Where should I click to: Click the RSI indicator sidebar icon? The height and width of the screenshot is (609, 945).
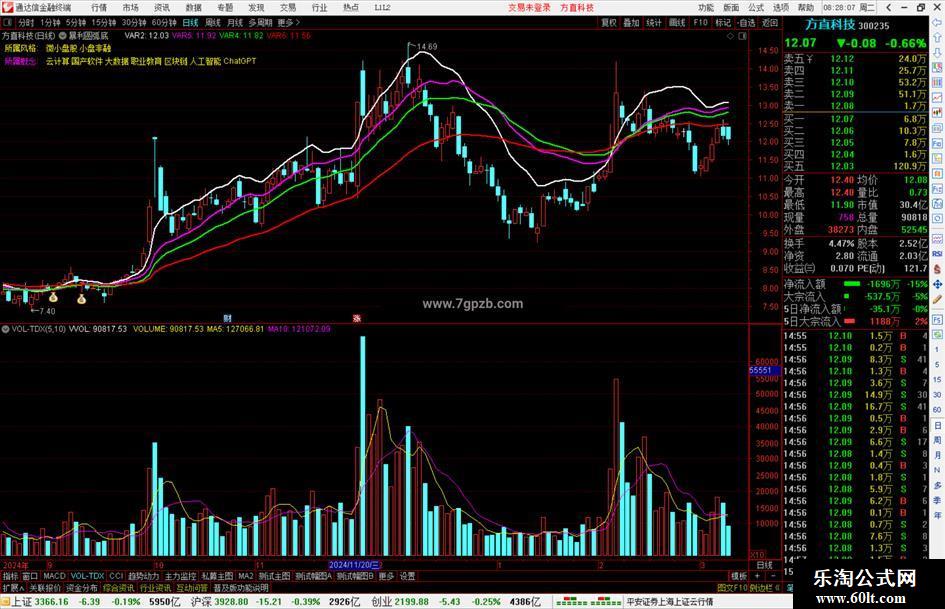937,254
